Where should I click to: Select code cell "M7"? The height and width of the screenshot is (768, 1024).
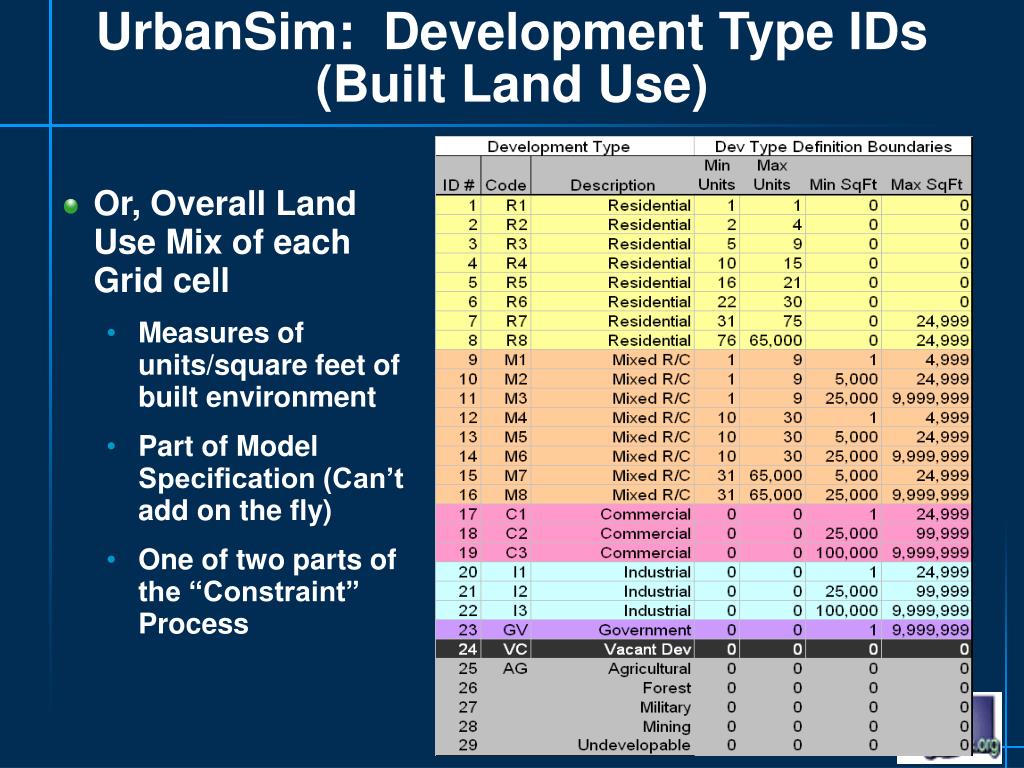[505, 475]
